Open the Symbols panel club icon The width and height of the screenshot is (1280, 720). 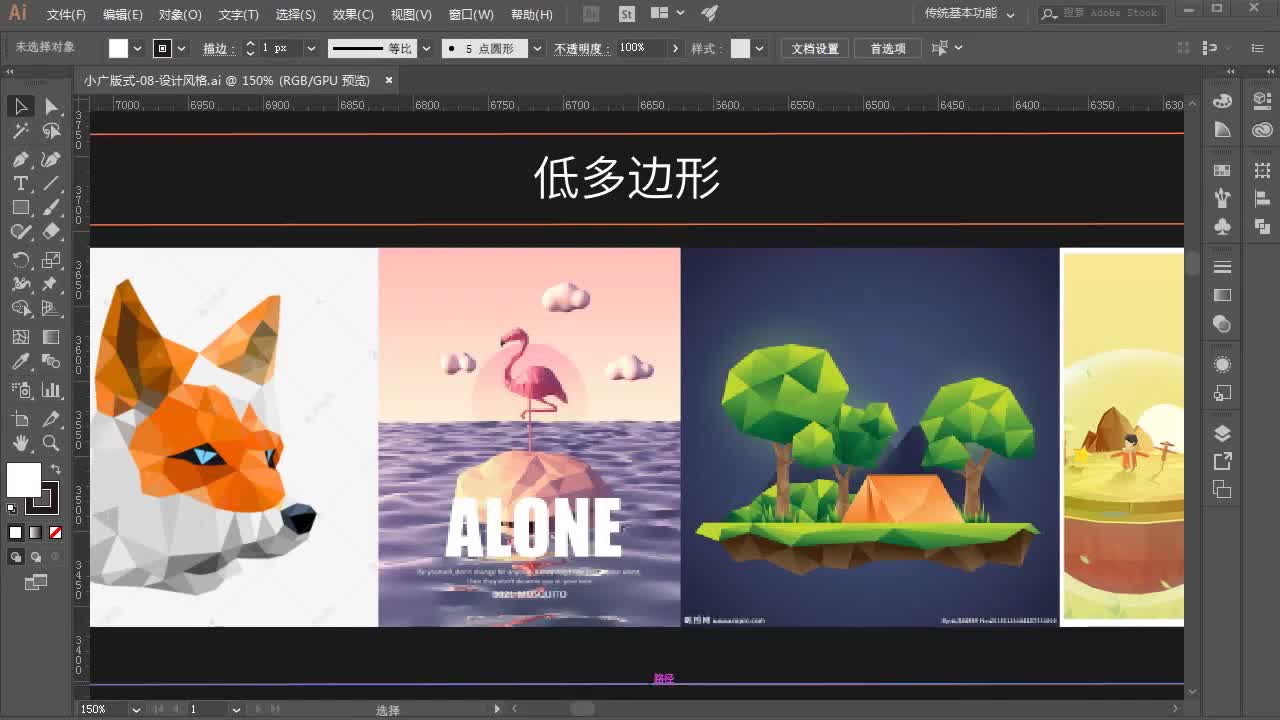tap(1222, 228)
